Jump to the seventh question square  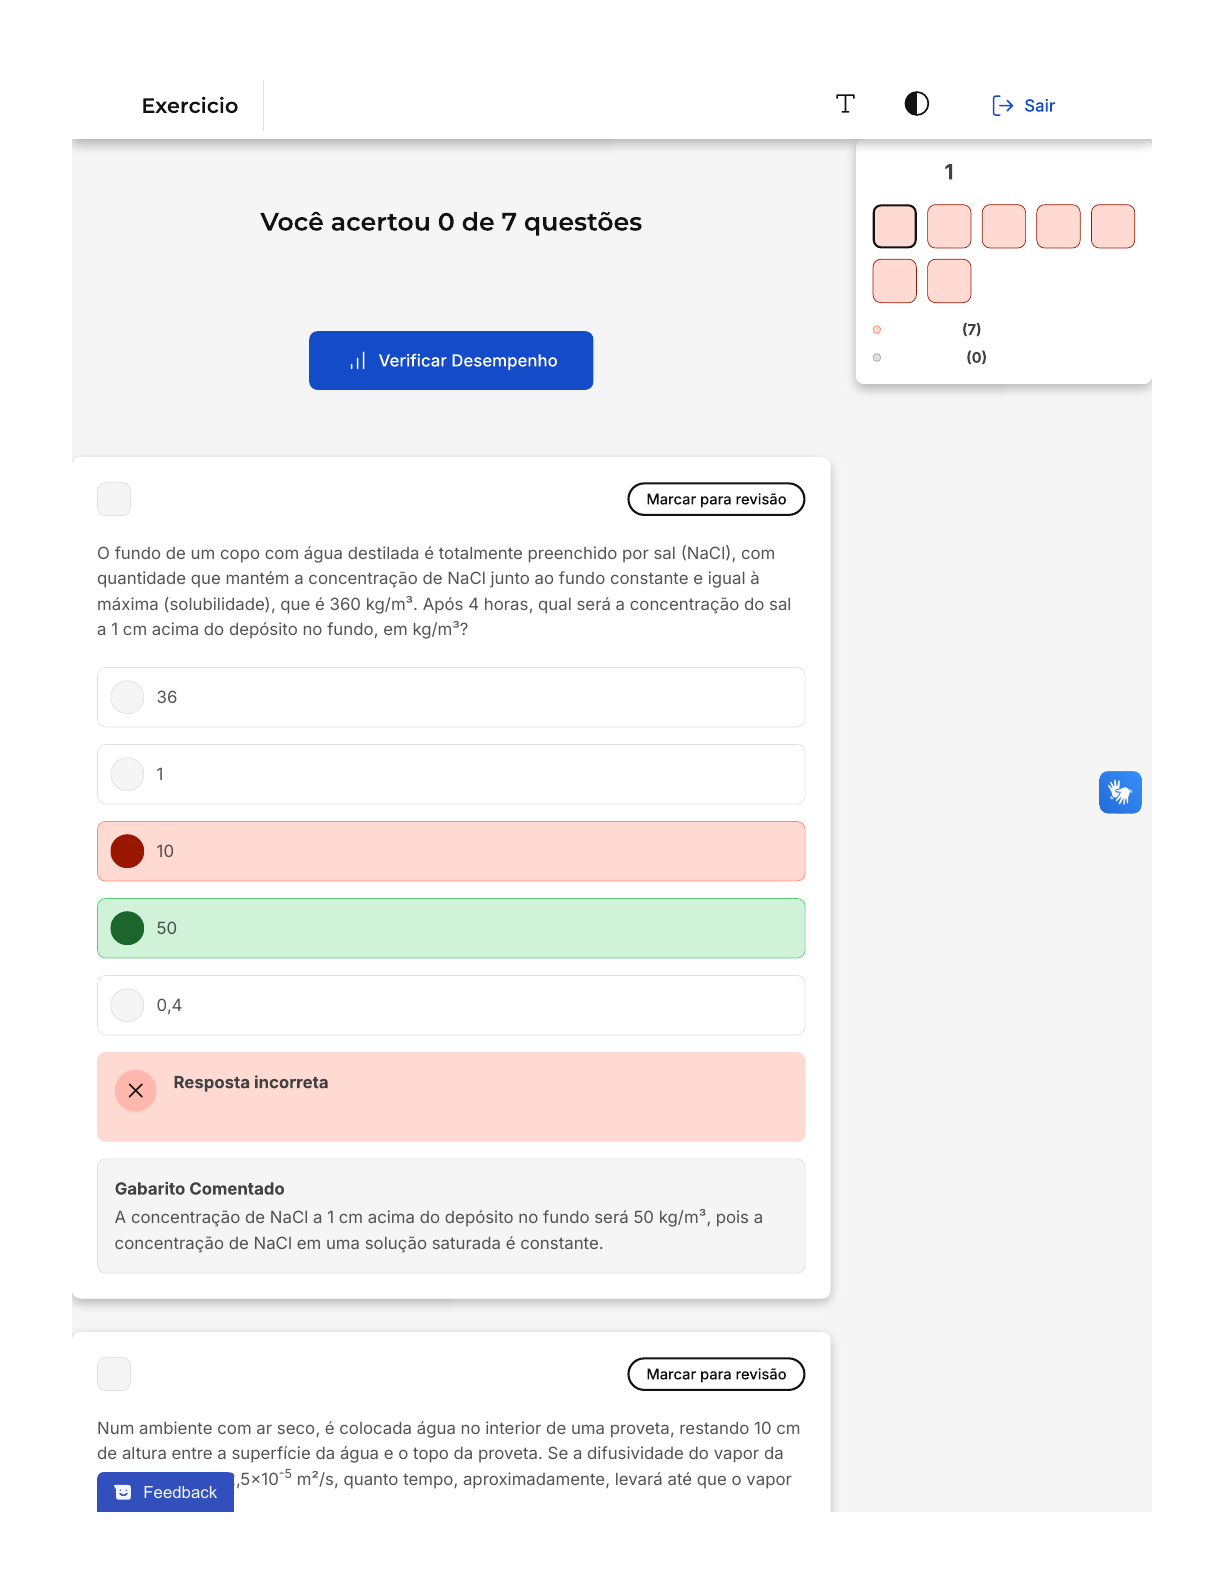click(949, 281)
